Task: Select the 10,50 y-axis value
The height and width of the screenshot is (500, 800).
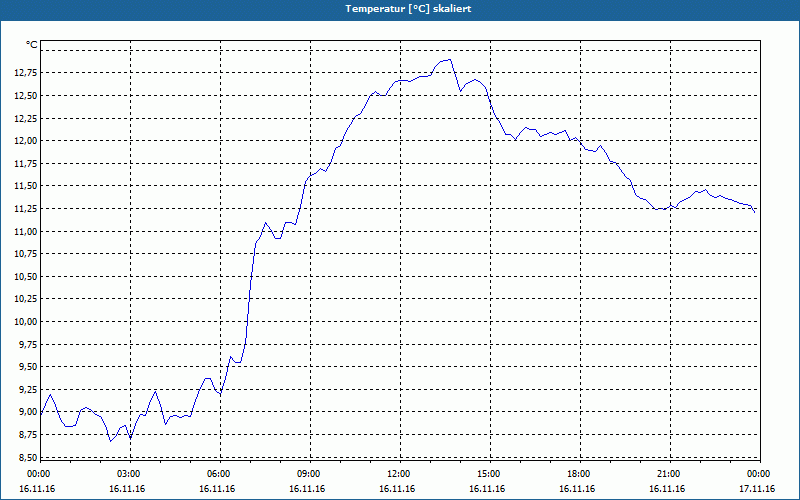Action: pyautogui.click(x=26, y=277)
